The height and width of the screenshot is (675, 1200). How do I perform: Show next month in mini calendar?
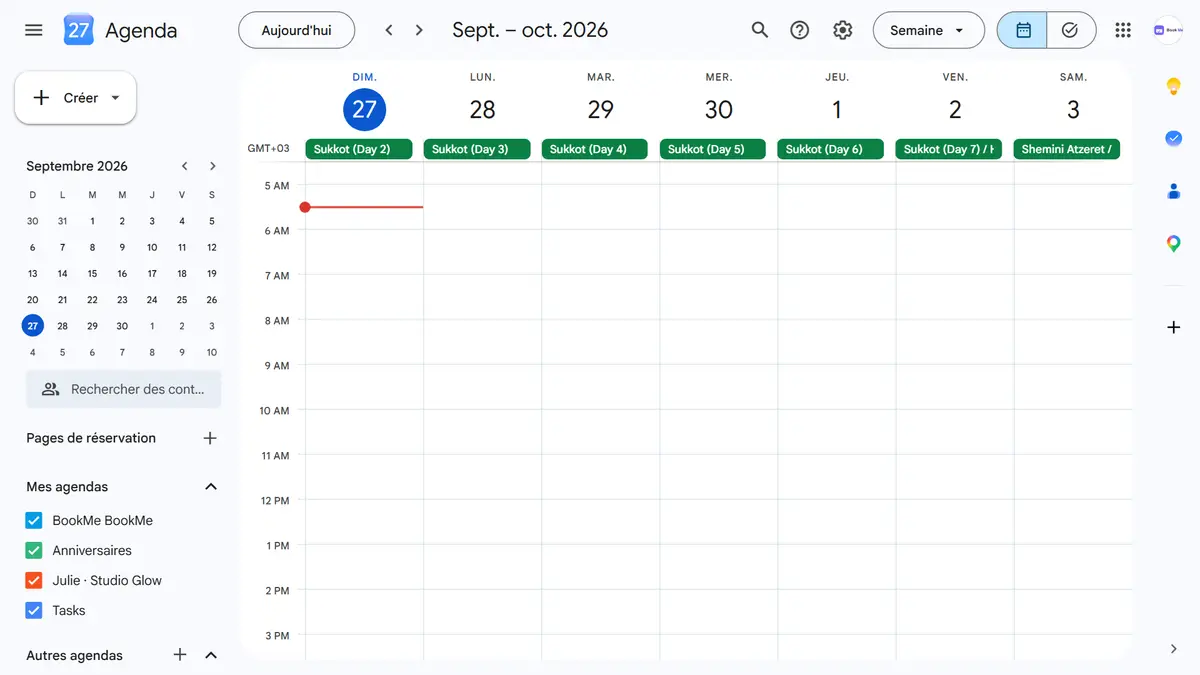pyautogui.click(x=212, y=166)
